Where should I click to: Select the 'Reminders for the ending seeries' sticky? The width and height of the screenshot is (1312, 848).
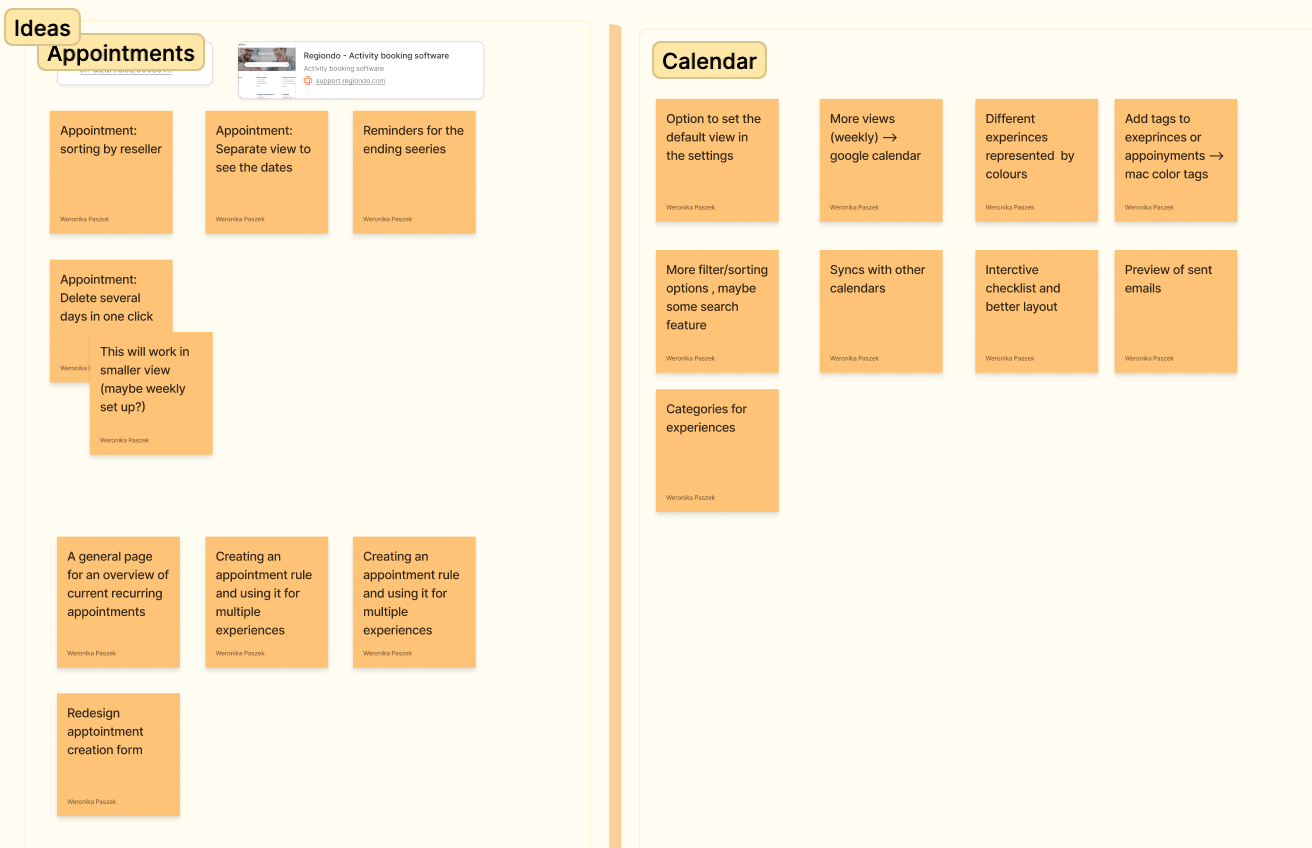click(414, 172)
